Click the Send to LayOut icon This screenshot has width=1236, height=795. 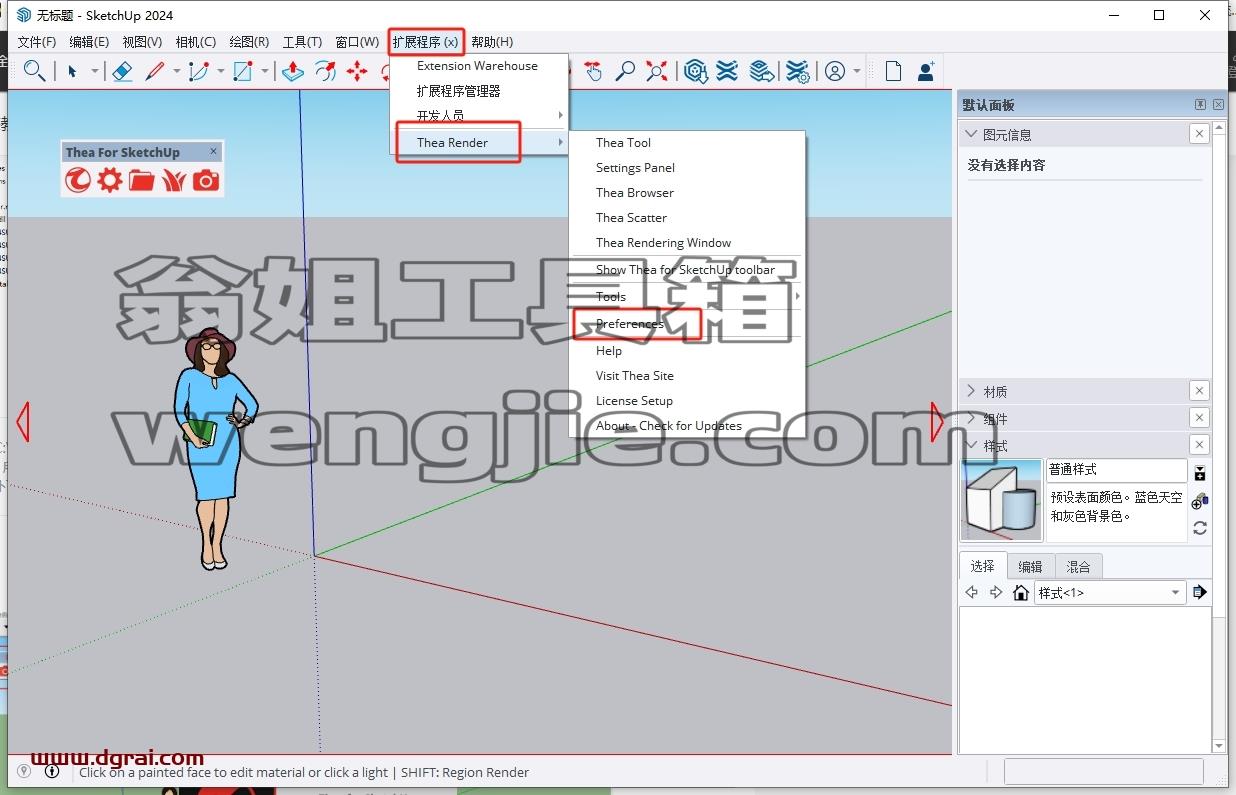762,71
